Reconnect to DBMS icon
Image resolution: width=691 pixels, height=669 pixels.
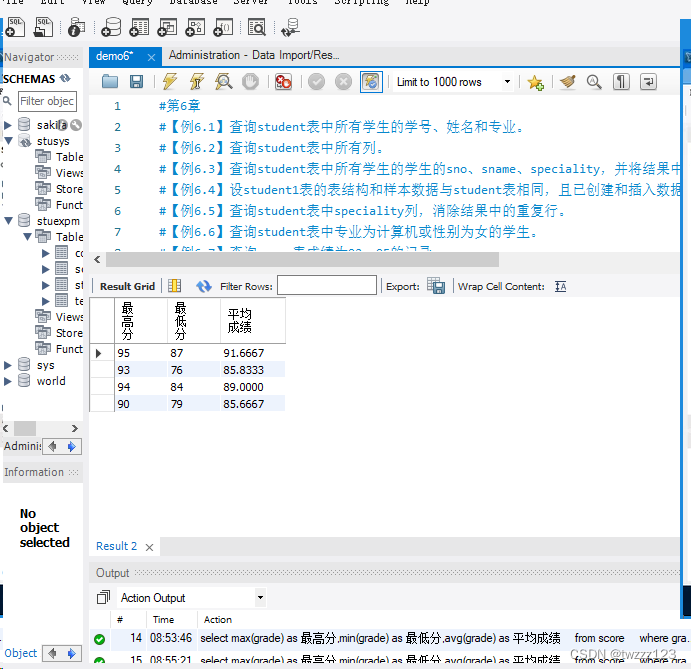click(290, 27)
